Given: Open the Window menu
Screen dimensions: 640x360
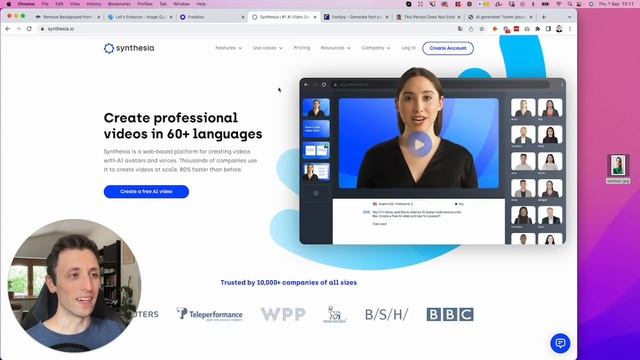Looking at the screenshot, I should 181,4.
